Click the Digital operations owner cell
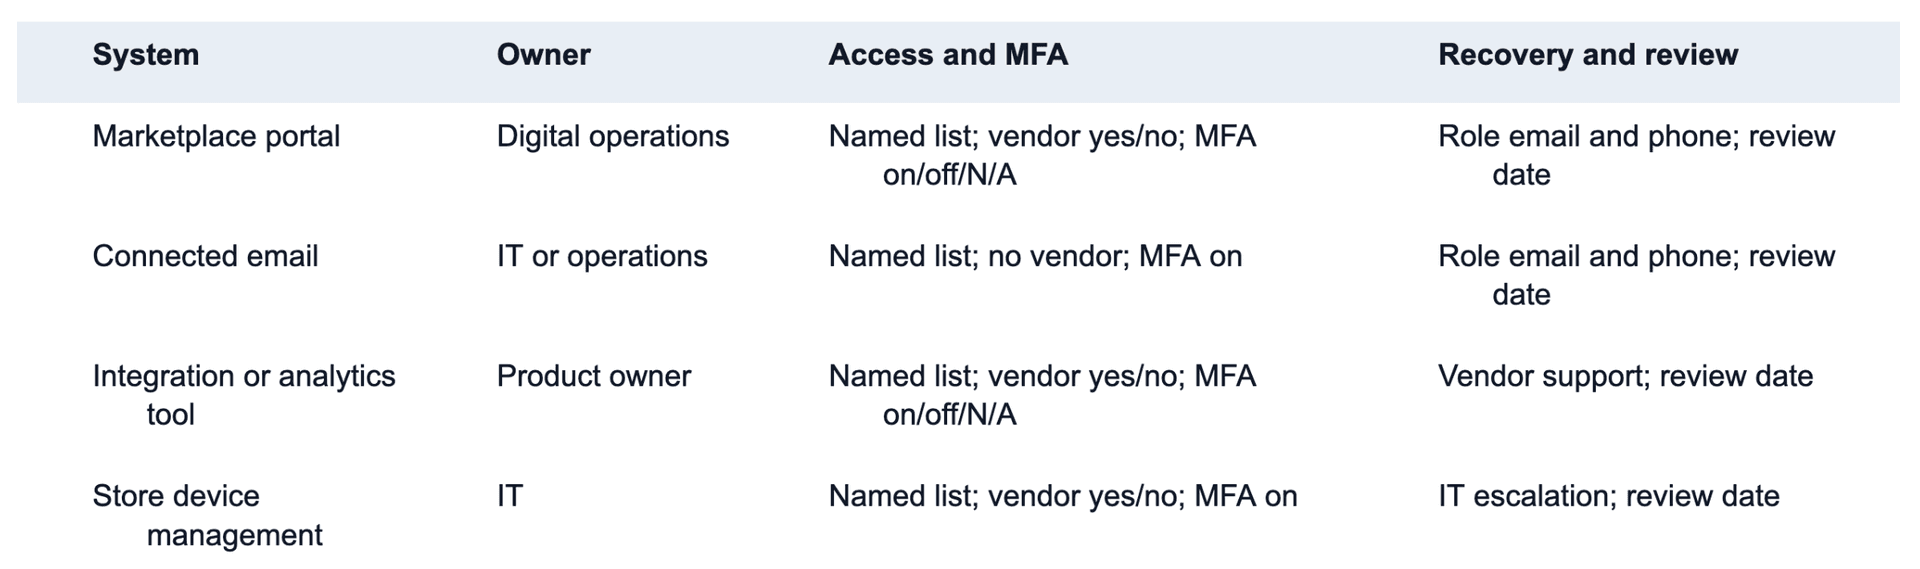 [x=613, y=136]
